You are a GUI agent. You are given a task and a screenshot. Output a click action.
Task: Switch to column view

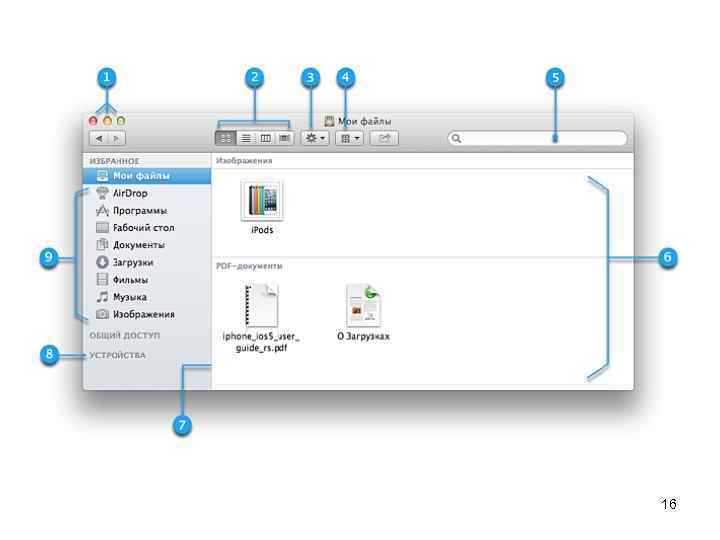point(265,138)
